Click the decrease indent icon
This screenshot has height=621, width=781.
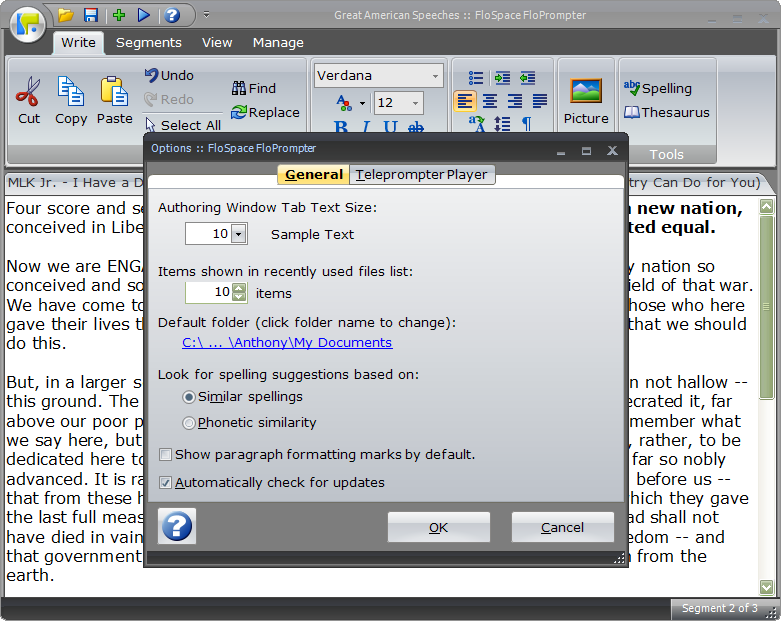(527, 78)
